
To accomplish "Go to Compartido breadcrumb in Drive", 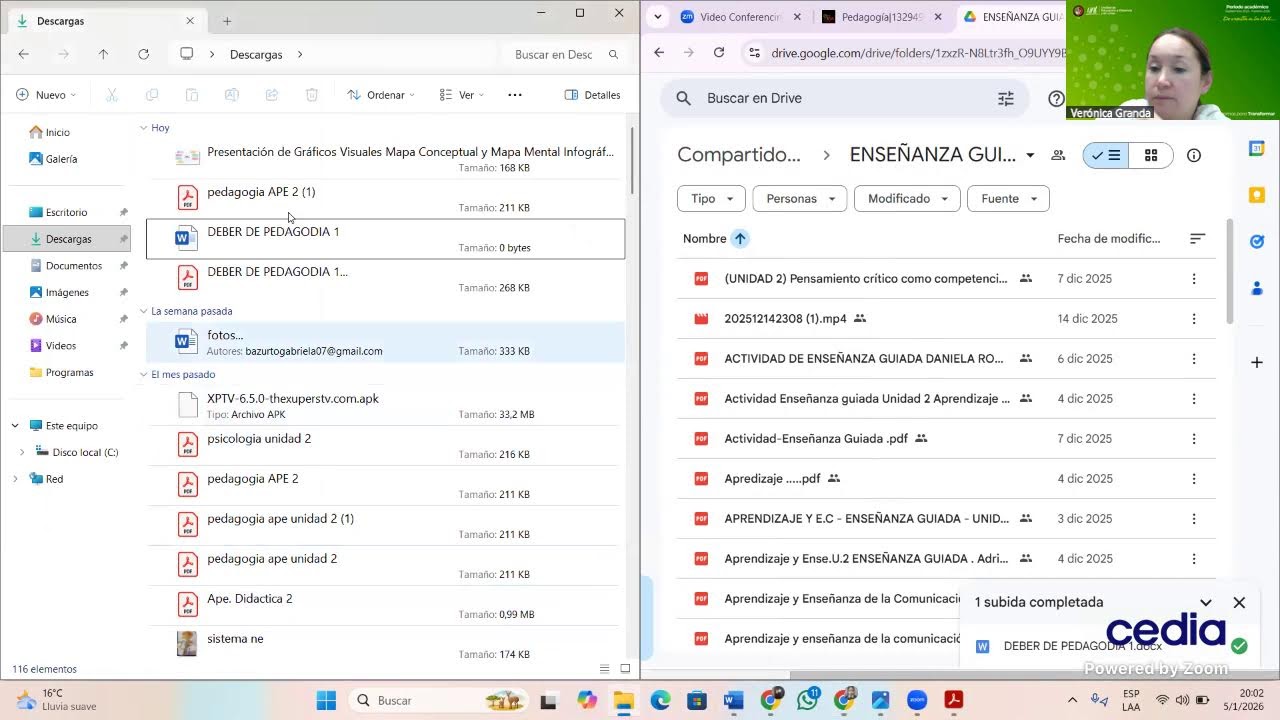I will 739,155.
